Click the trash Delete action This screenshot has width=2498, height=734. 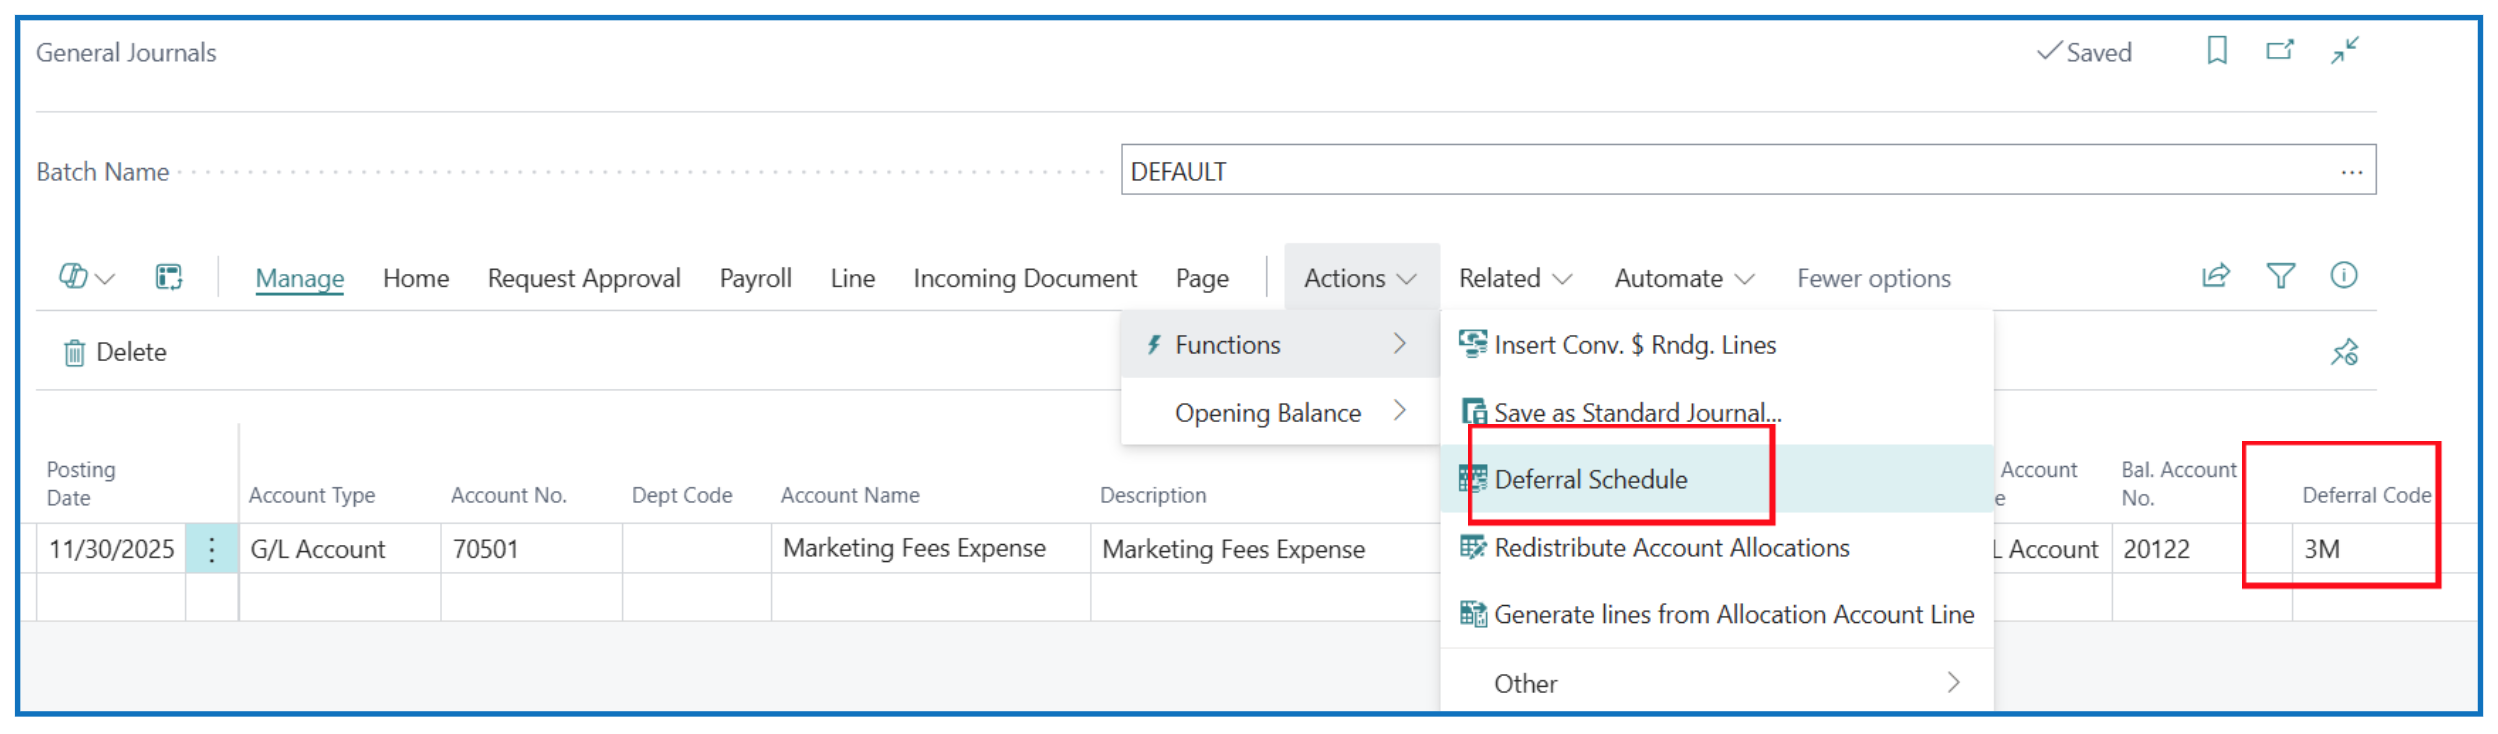115,352
